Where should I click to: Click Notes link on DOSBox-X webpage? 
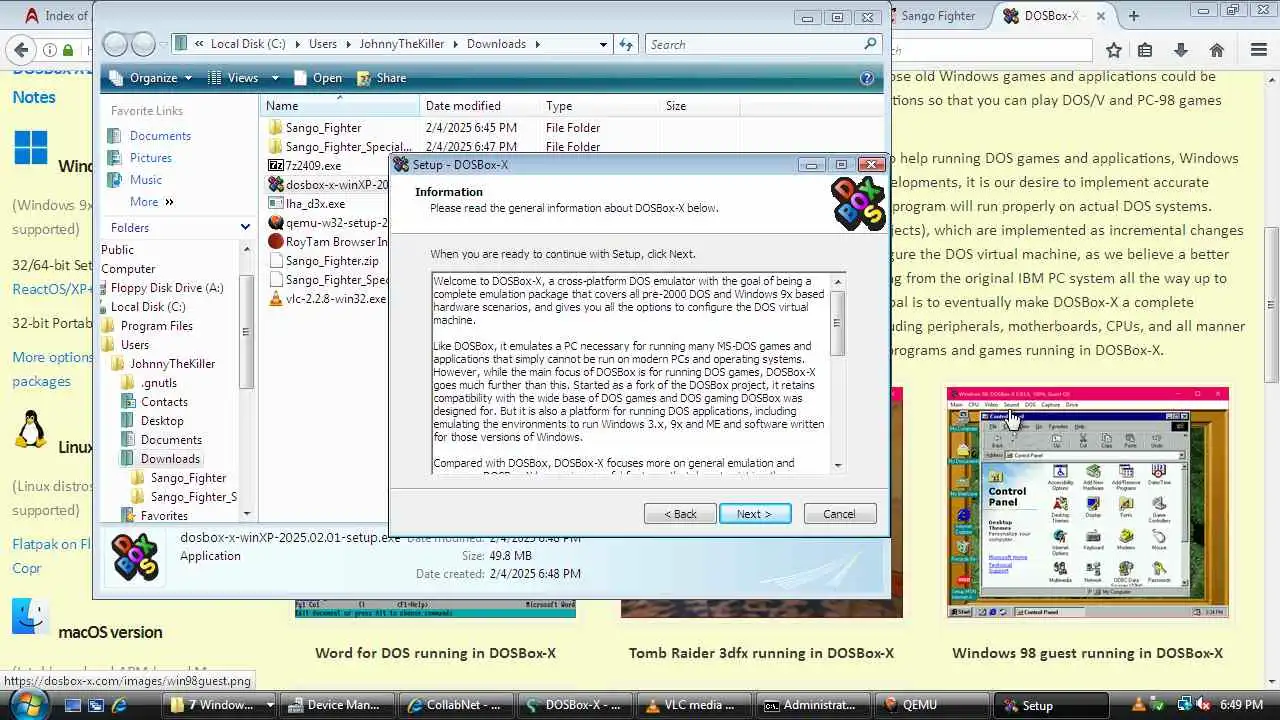click(x=34, y=97)
